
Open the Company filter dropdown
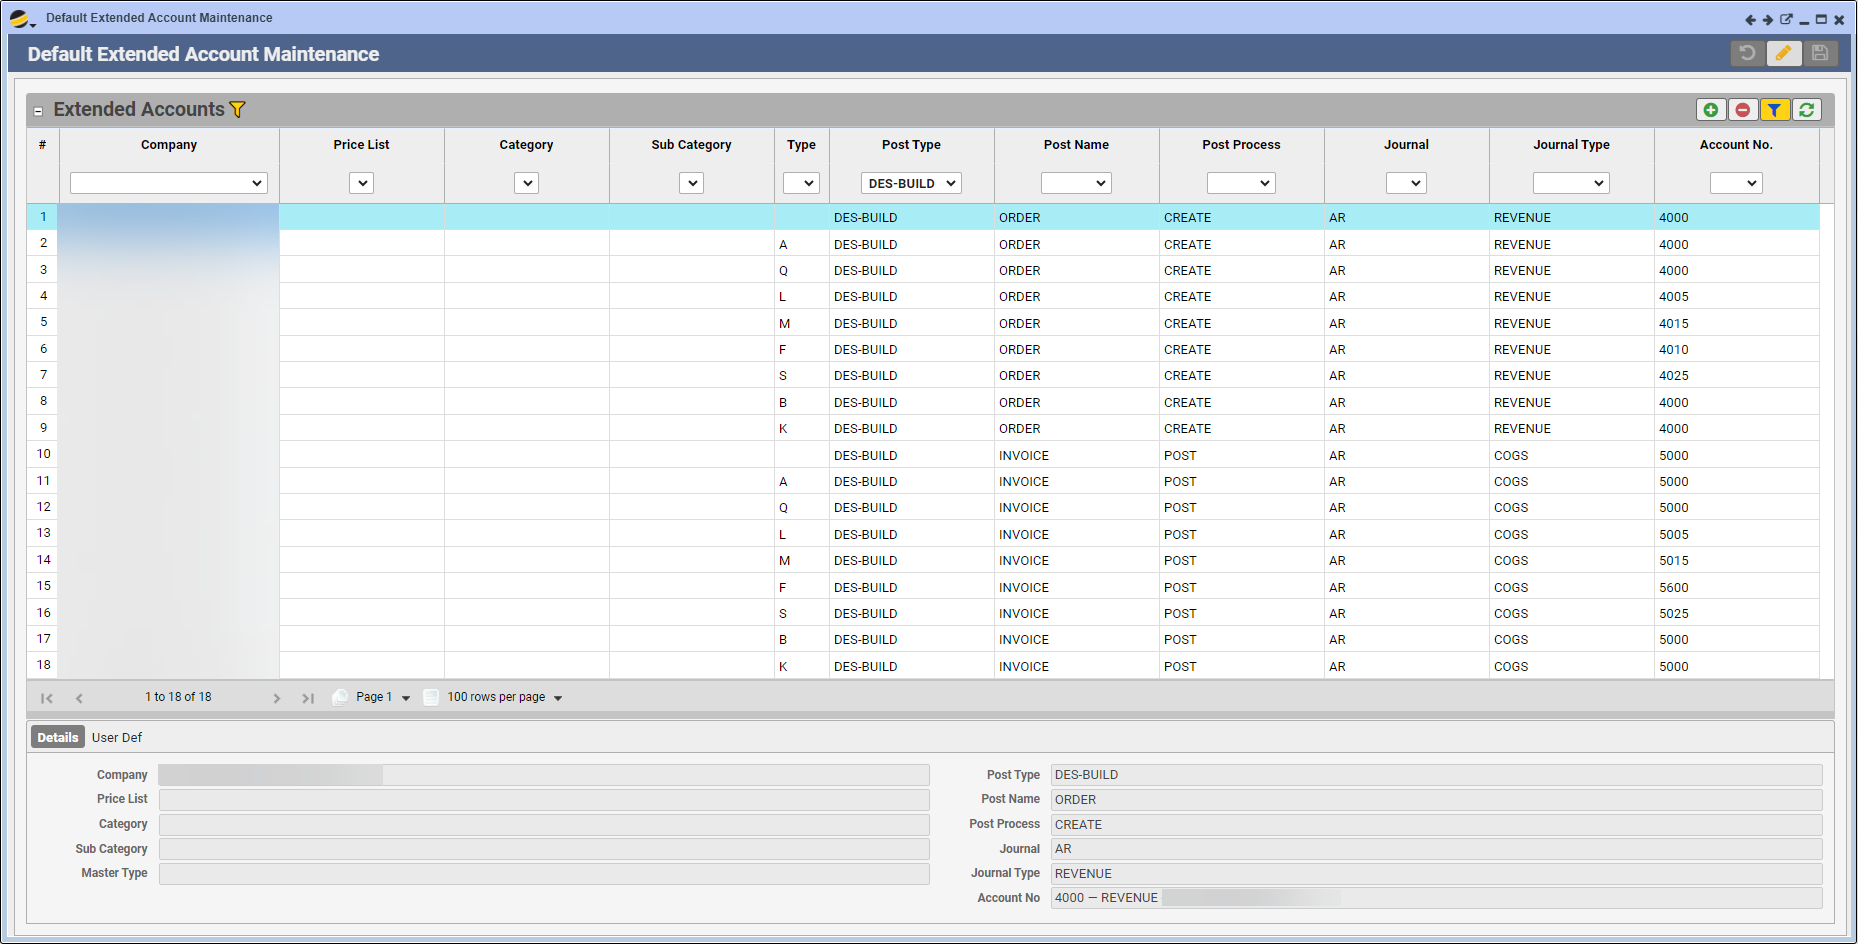[x=169, y=183]
